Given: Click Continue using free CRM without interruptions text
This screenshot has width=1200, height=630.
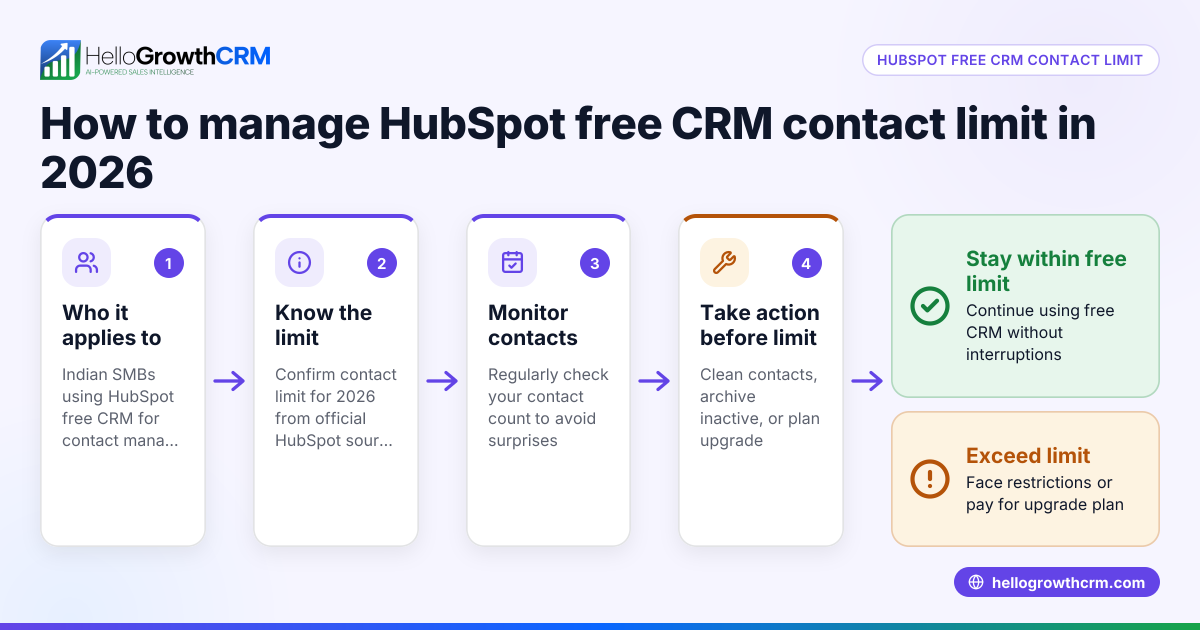Looking at the screenshot, I should coord(1040,332).
